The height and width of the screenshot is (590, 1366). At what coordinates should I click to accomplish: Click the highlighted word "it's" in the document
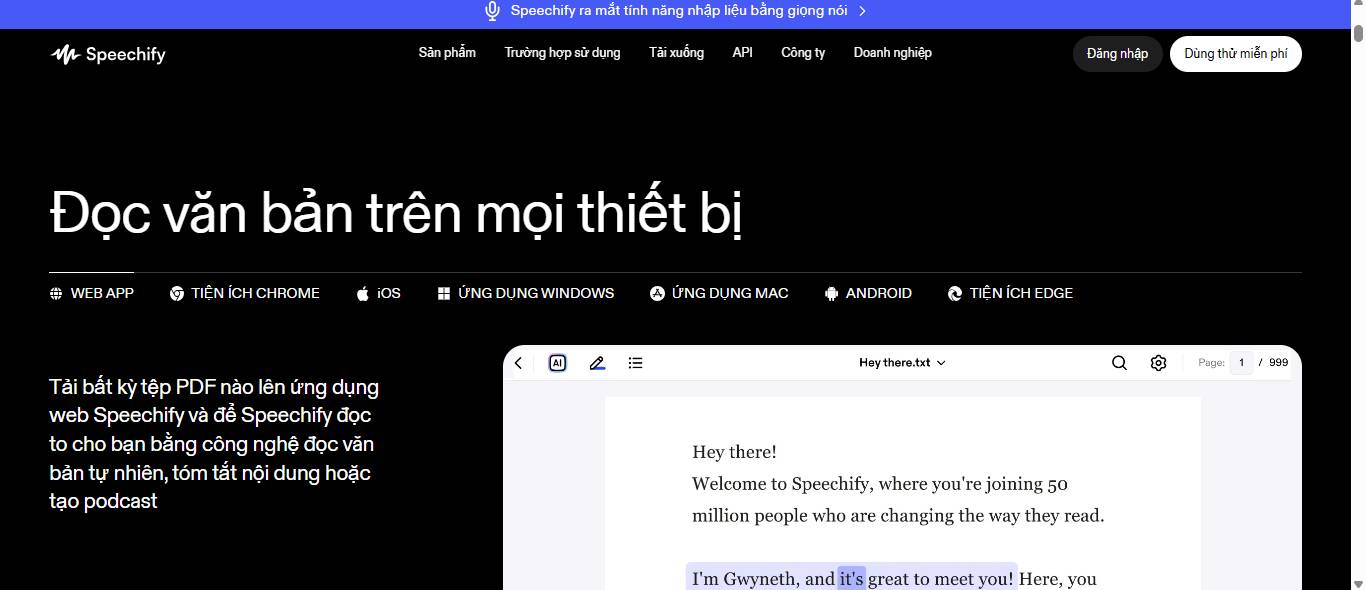851,579
